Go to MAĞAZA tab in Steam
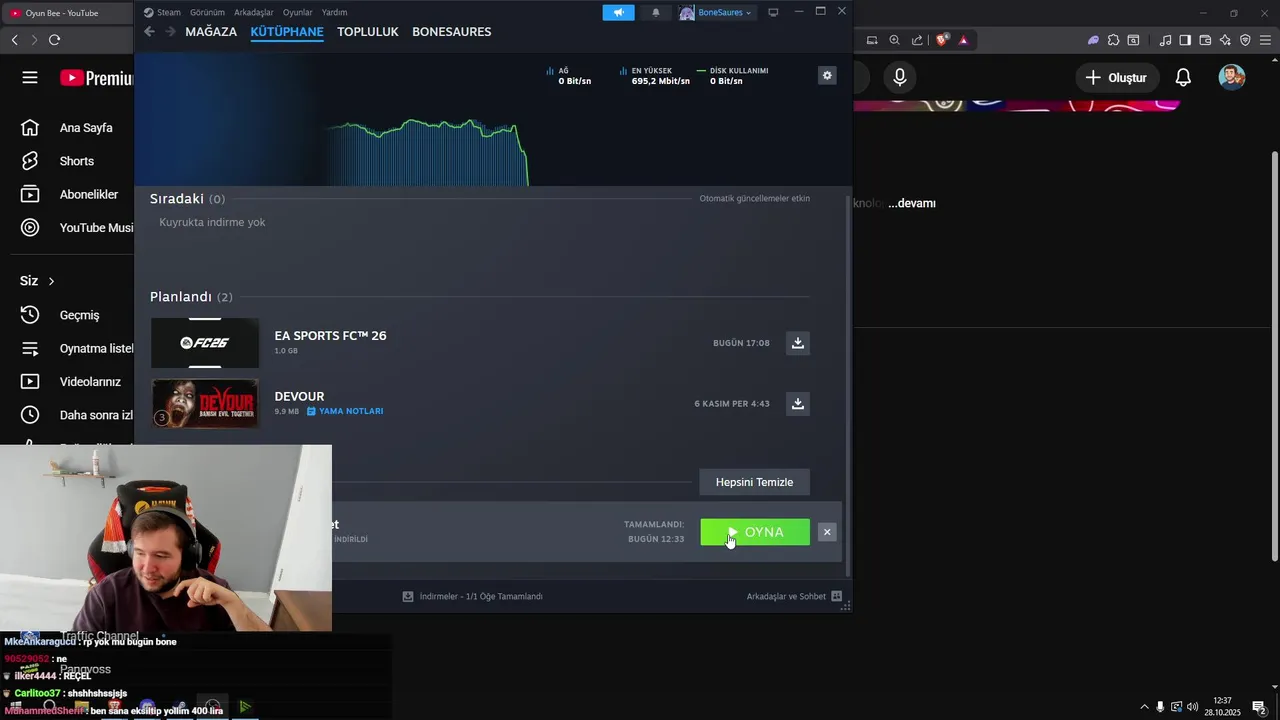 tap(211, 32)
